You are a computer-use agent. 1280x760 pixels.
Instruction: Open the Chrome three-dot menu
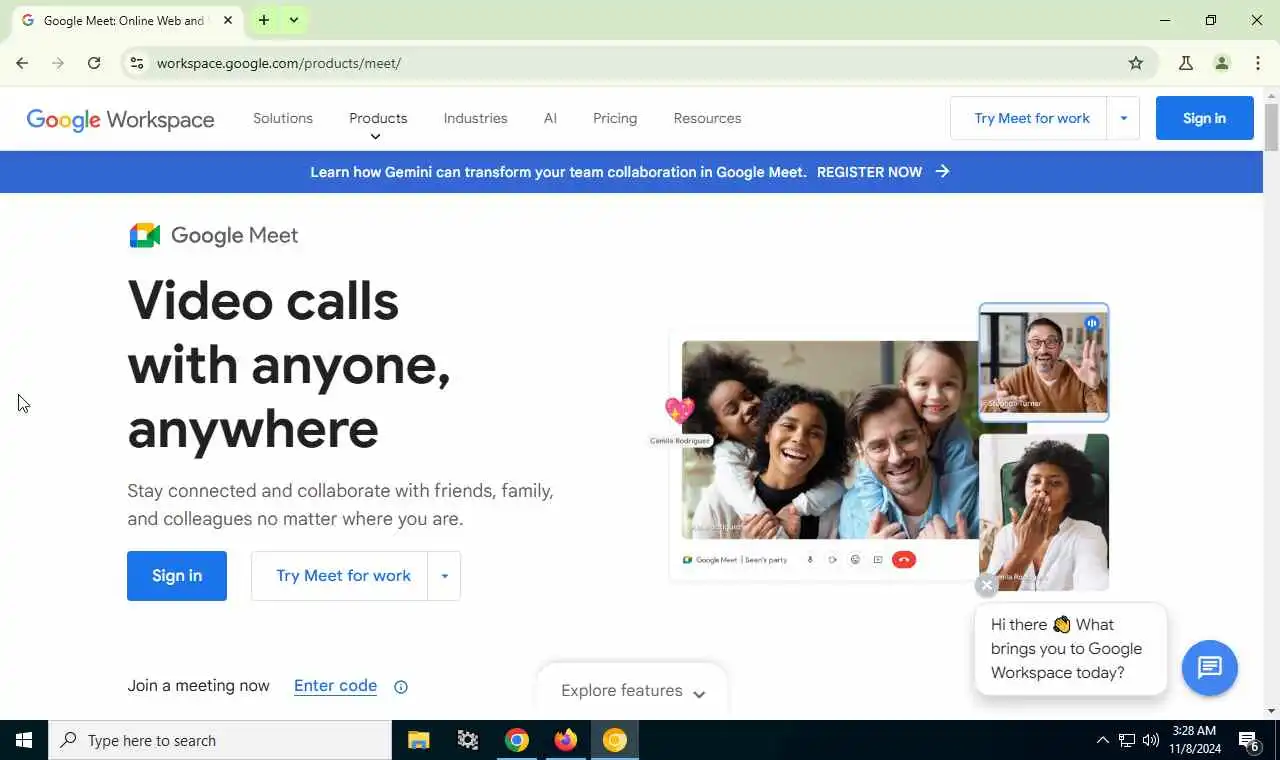[x=1258, y=63]
